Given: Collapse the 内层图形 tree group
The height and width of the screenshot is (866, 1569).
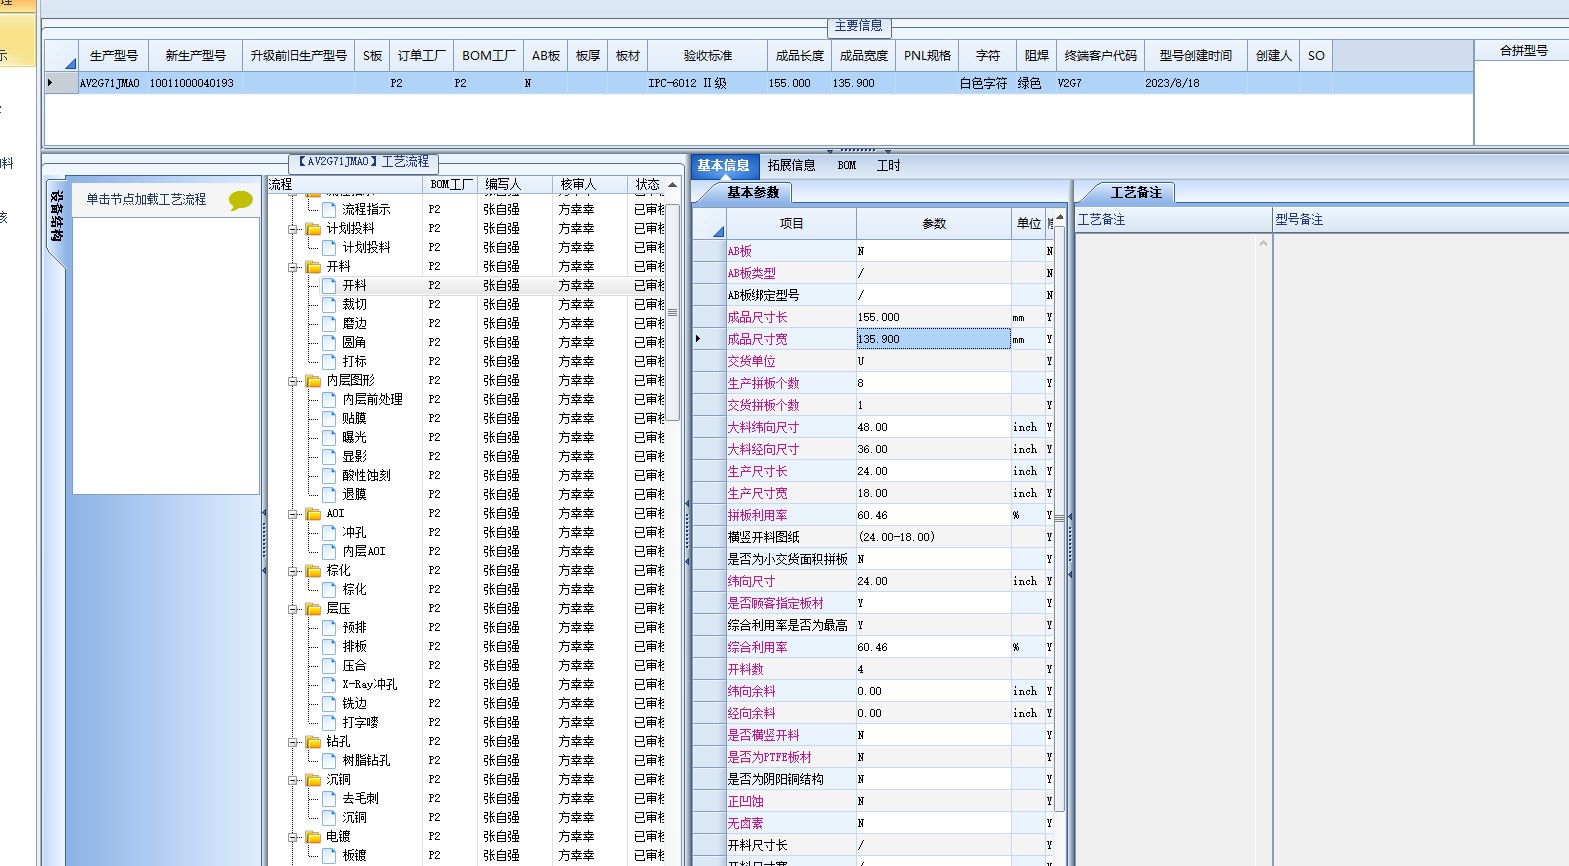Looking at the screenshot, I should click(294, 381).
